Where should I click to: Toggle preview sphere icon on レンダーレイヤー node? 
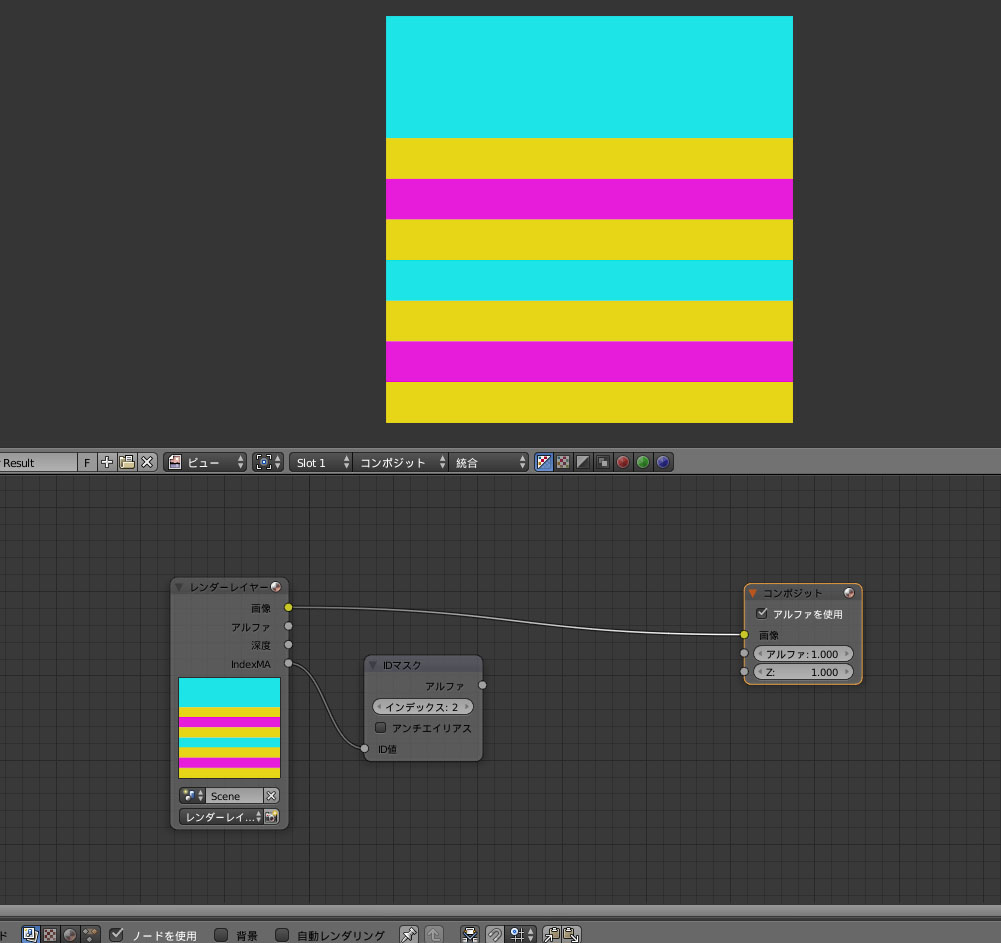pos(276,587)
